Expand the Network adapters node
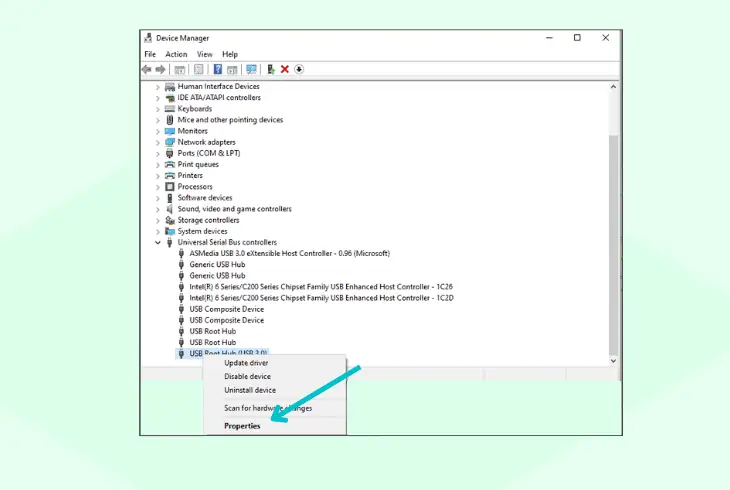The width and height of the screenshot is (730, 490). (x=157, y=143)
